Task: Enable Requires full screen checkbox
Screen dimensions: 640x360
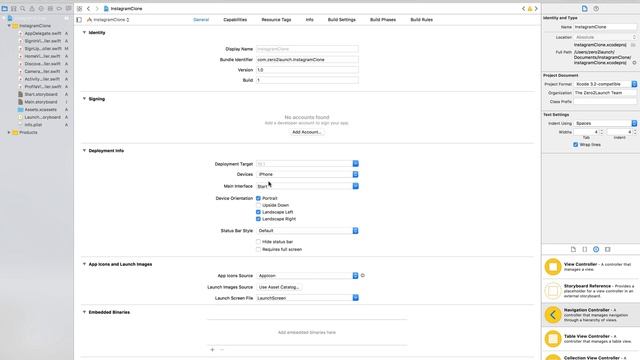Action: coord(258,249)
